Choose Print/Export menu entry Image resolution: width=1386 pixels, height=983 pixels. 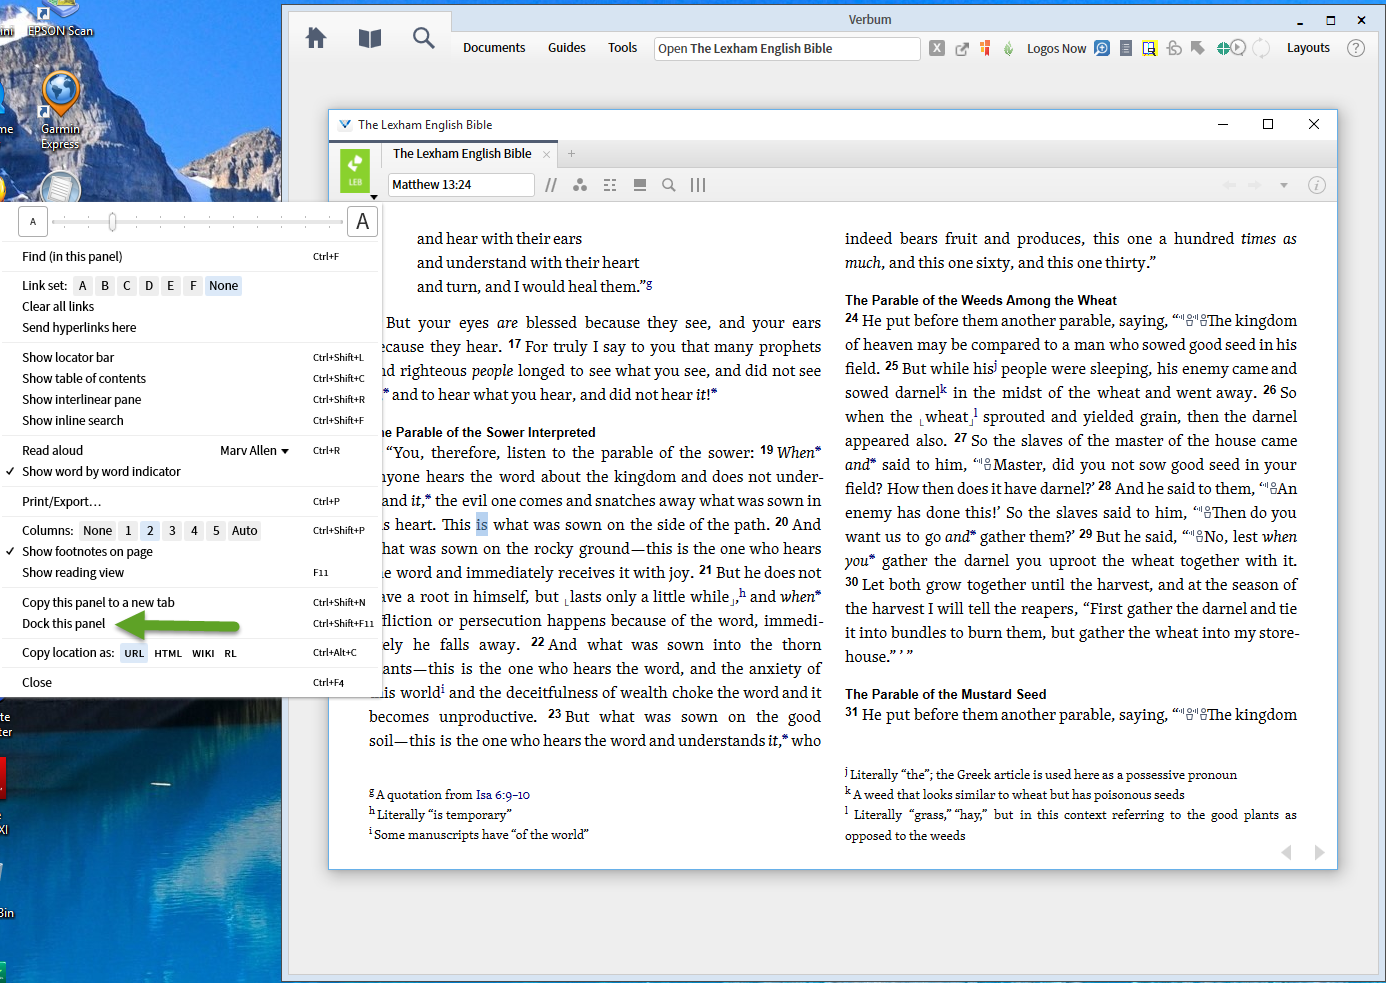point(62,502)
